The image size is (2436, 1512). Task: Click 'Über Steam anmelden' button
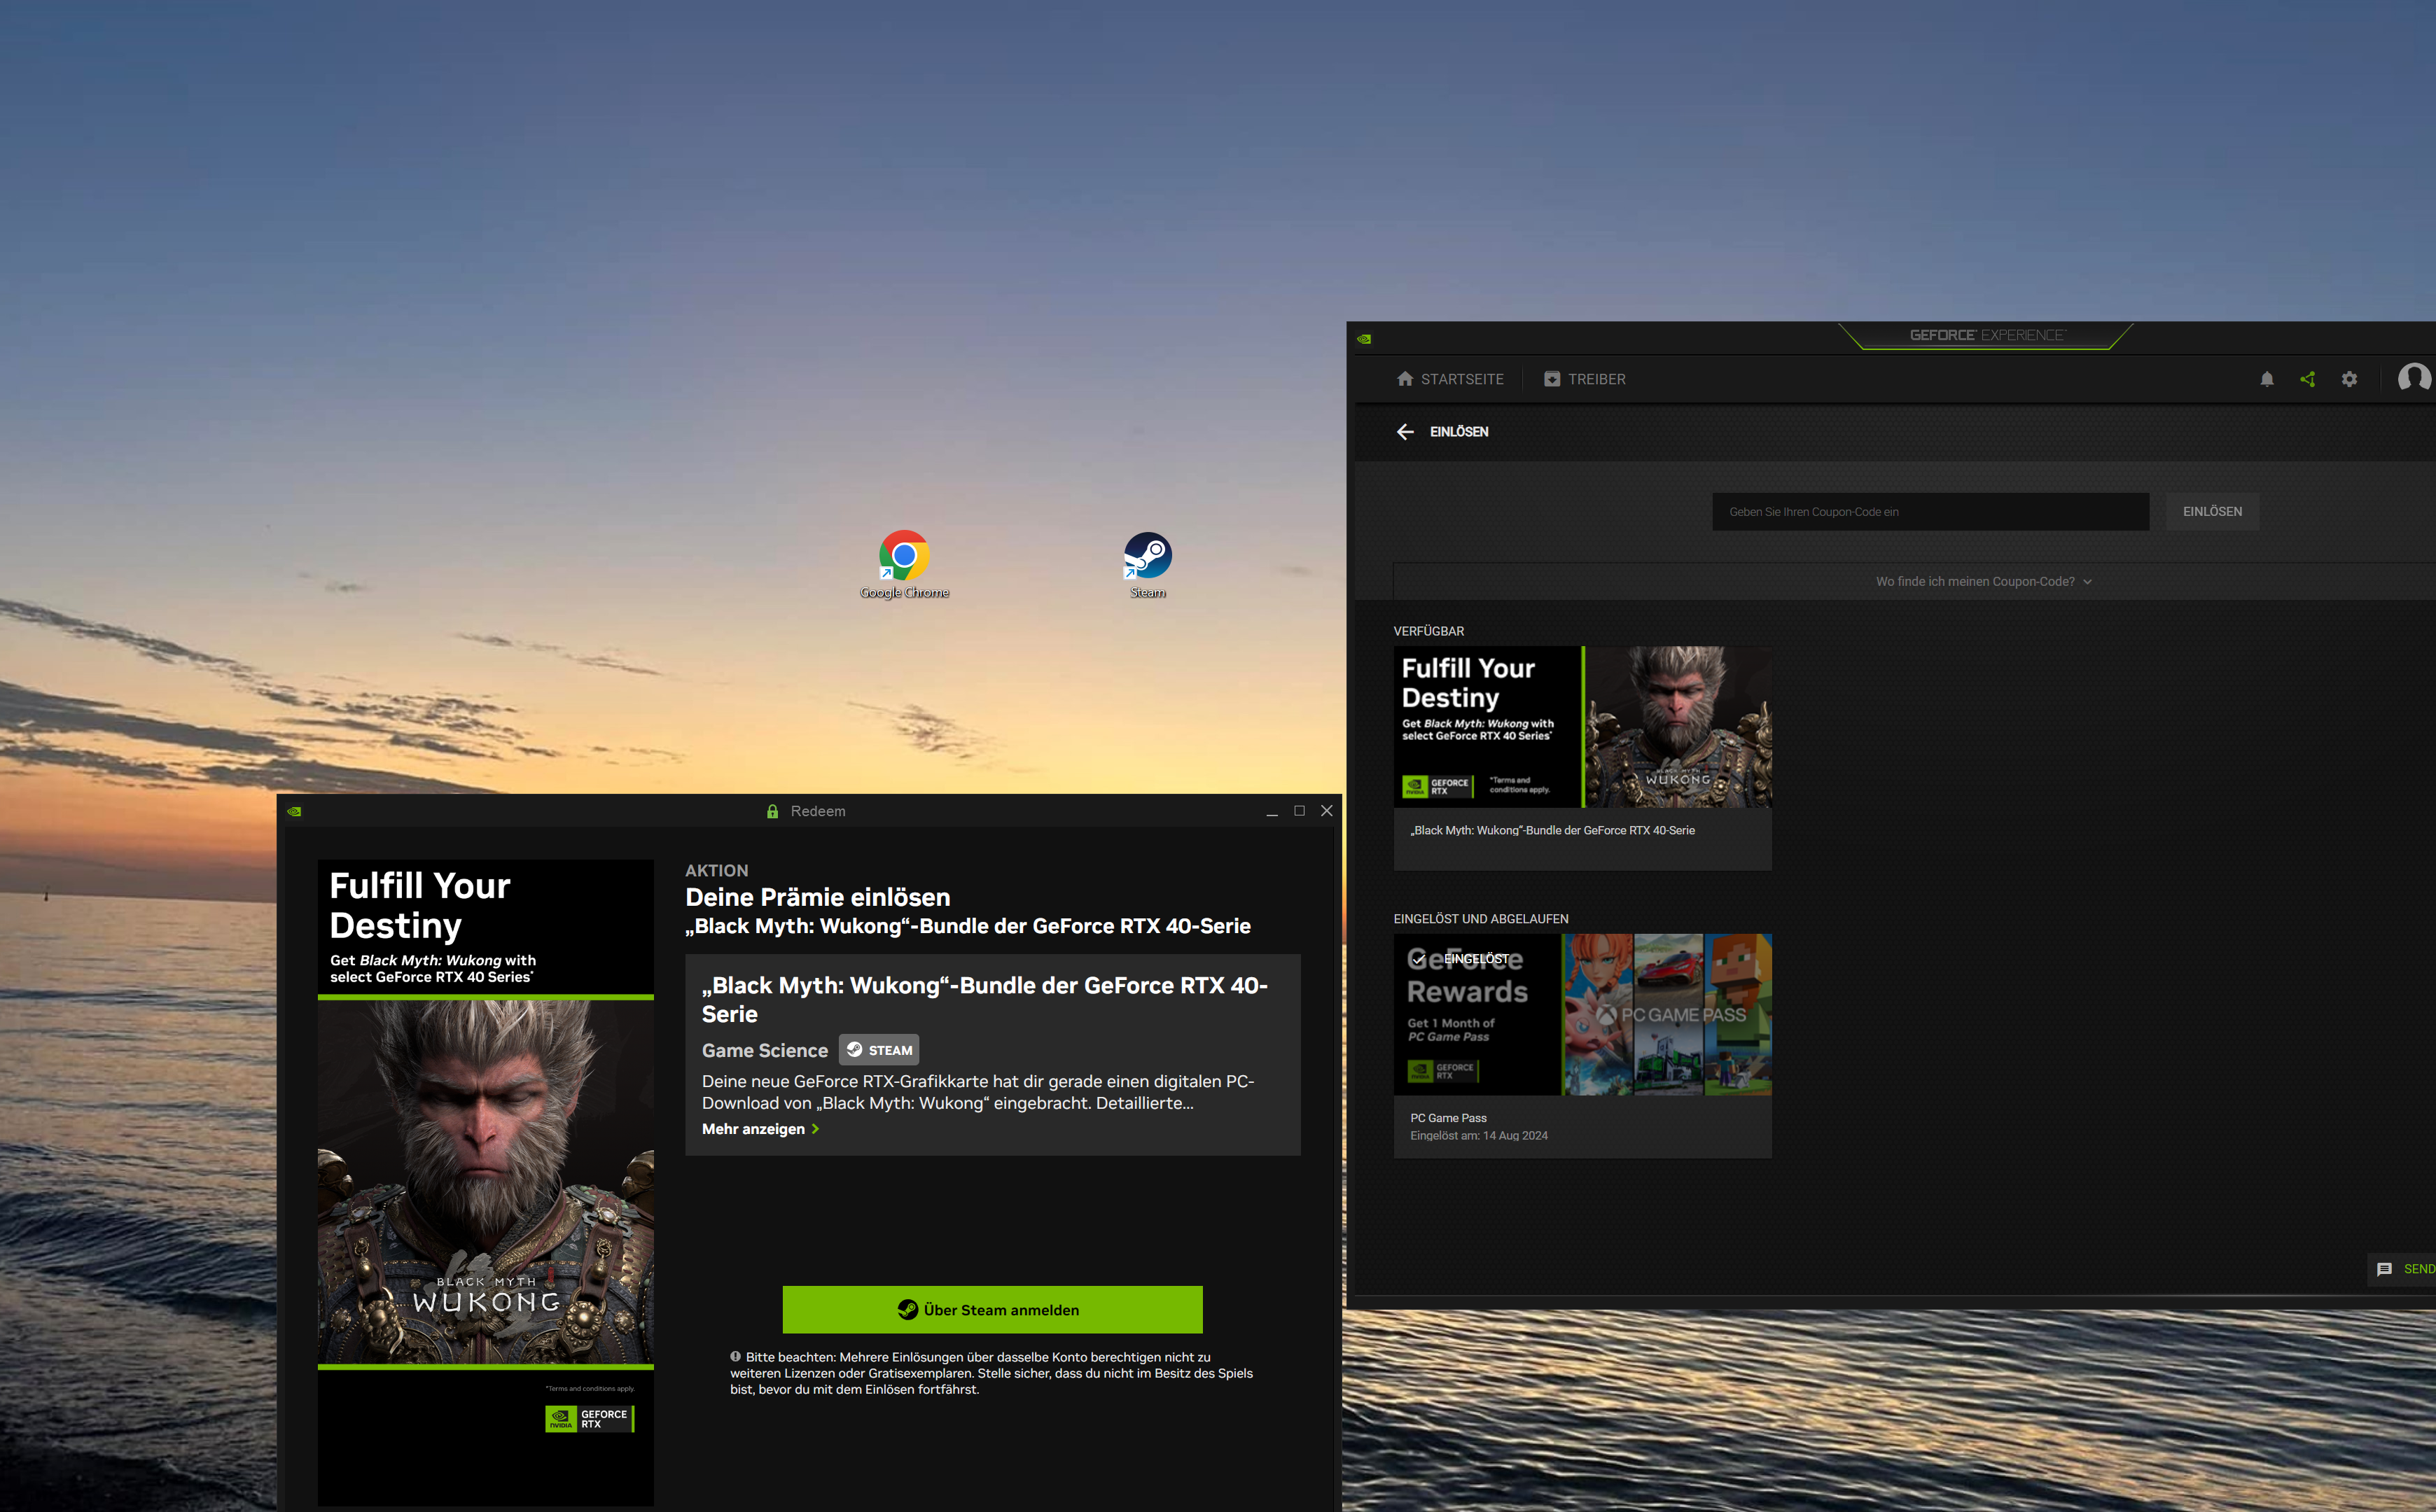(x=992, y=1310)
